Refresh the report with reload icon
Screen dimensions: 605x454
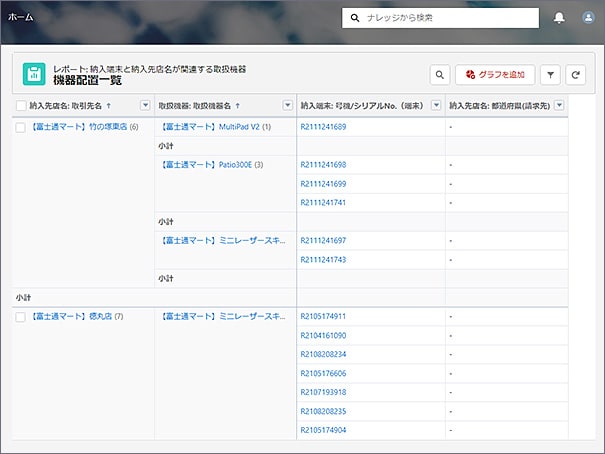(x=575, y=74)
